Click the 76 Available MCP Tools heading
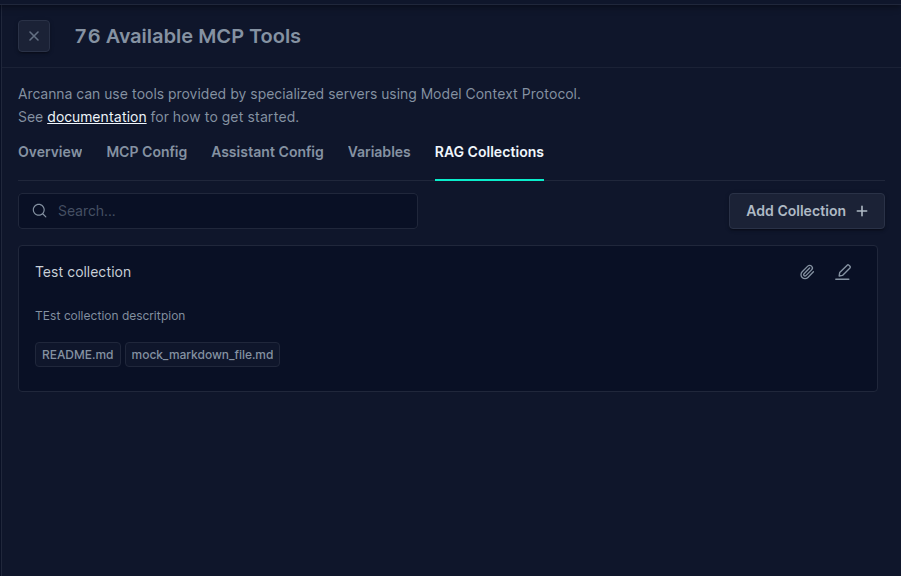Screen dimensions: 901x576 [x=187, y=36]
